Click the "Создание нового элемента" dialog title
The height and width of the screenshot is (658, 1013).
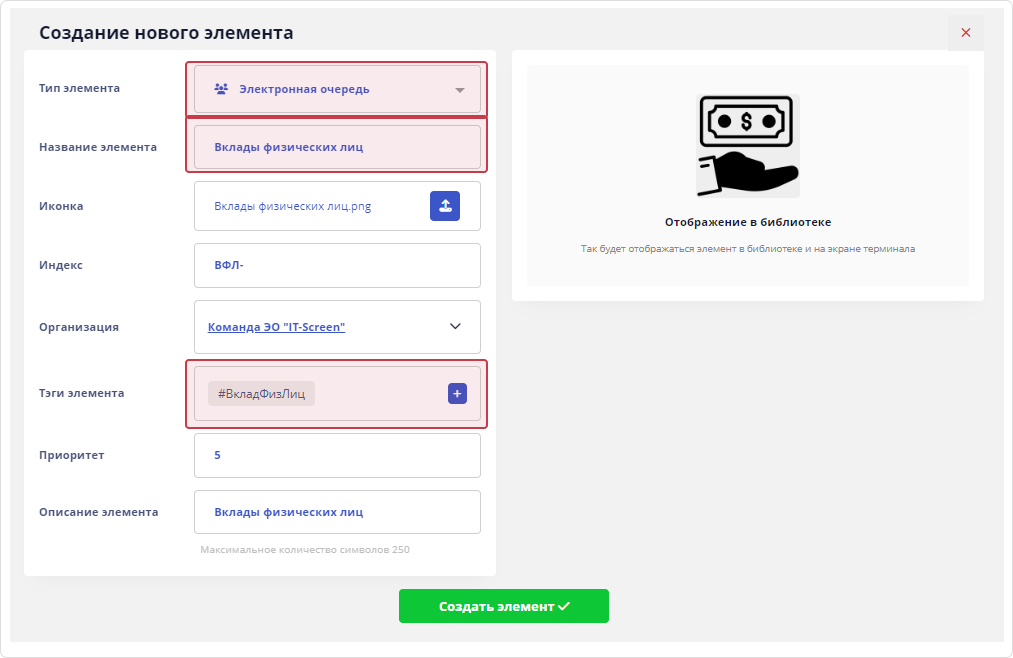(x=166, y=33)
